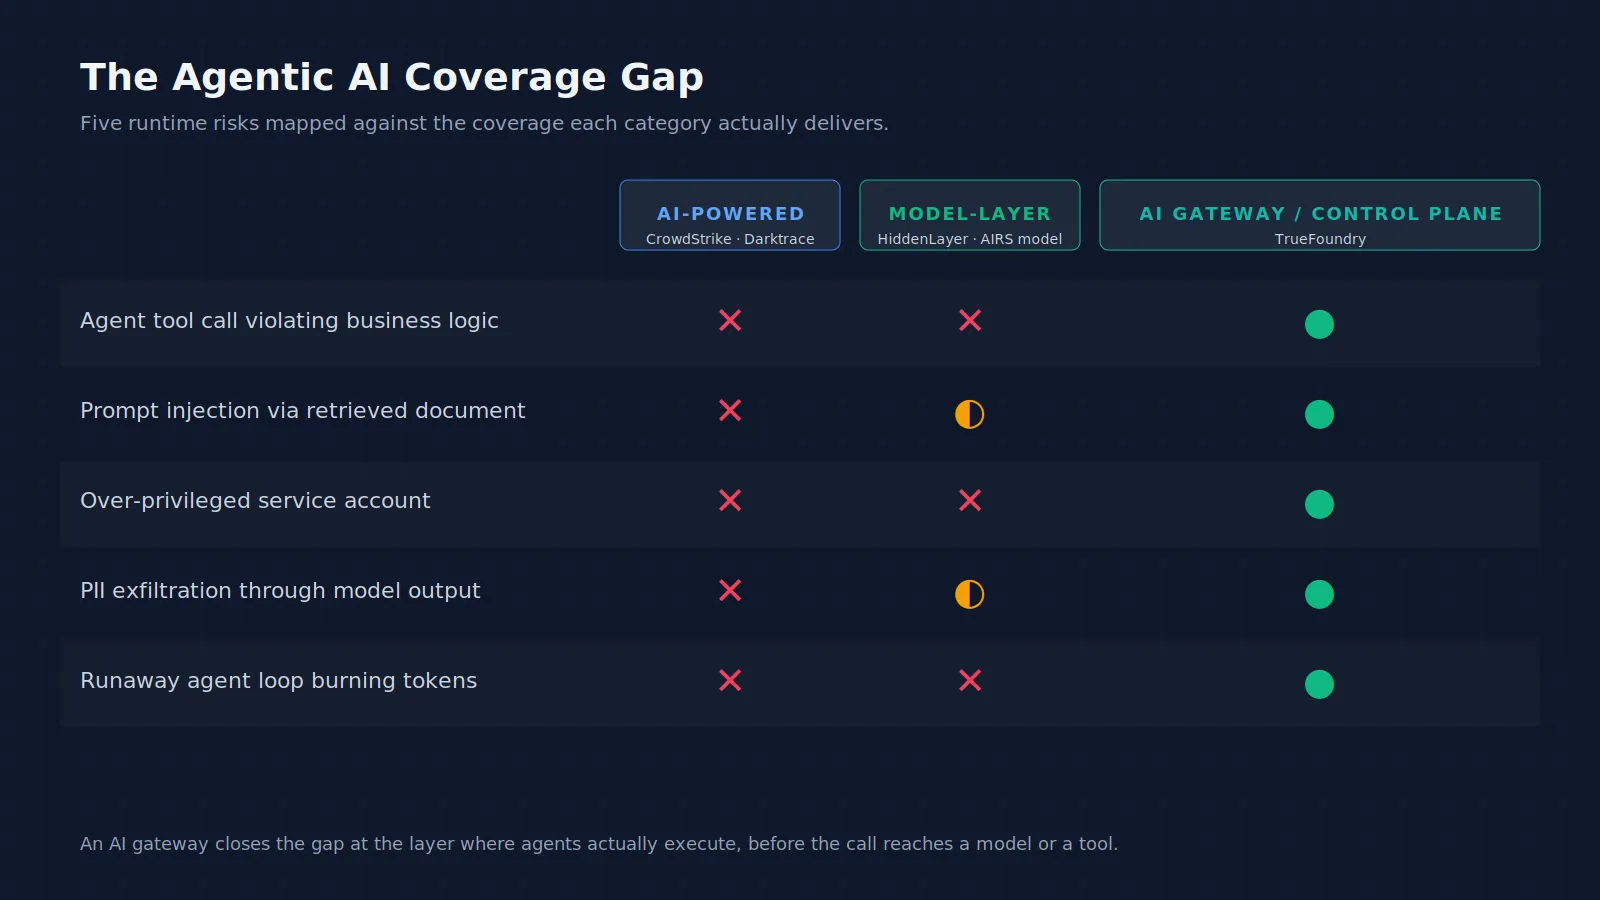The height and width of the screenshot is (900, 1600).
Task: Click 'PII exfiltration through model output' label
Action: pos(280,591)
